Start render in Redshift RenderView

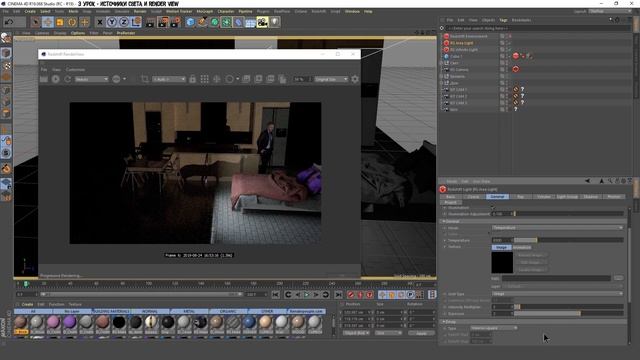(56, 79)
